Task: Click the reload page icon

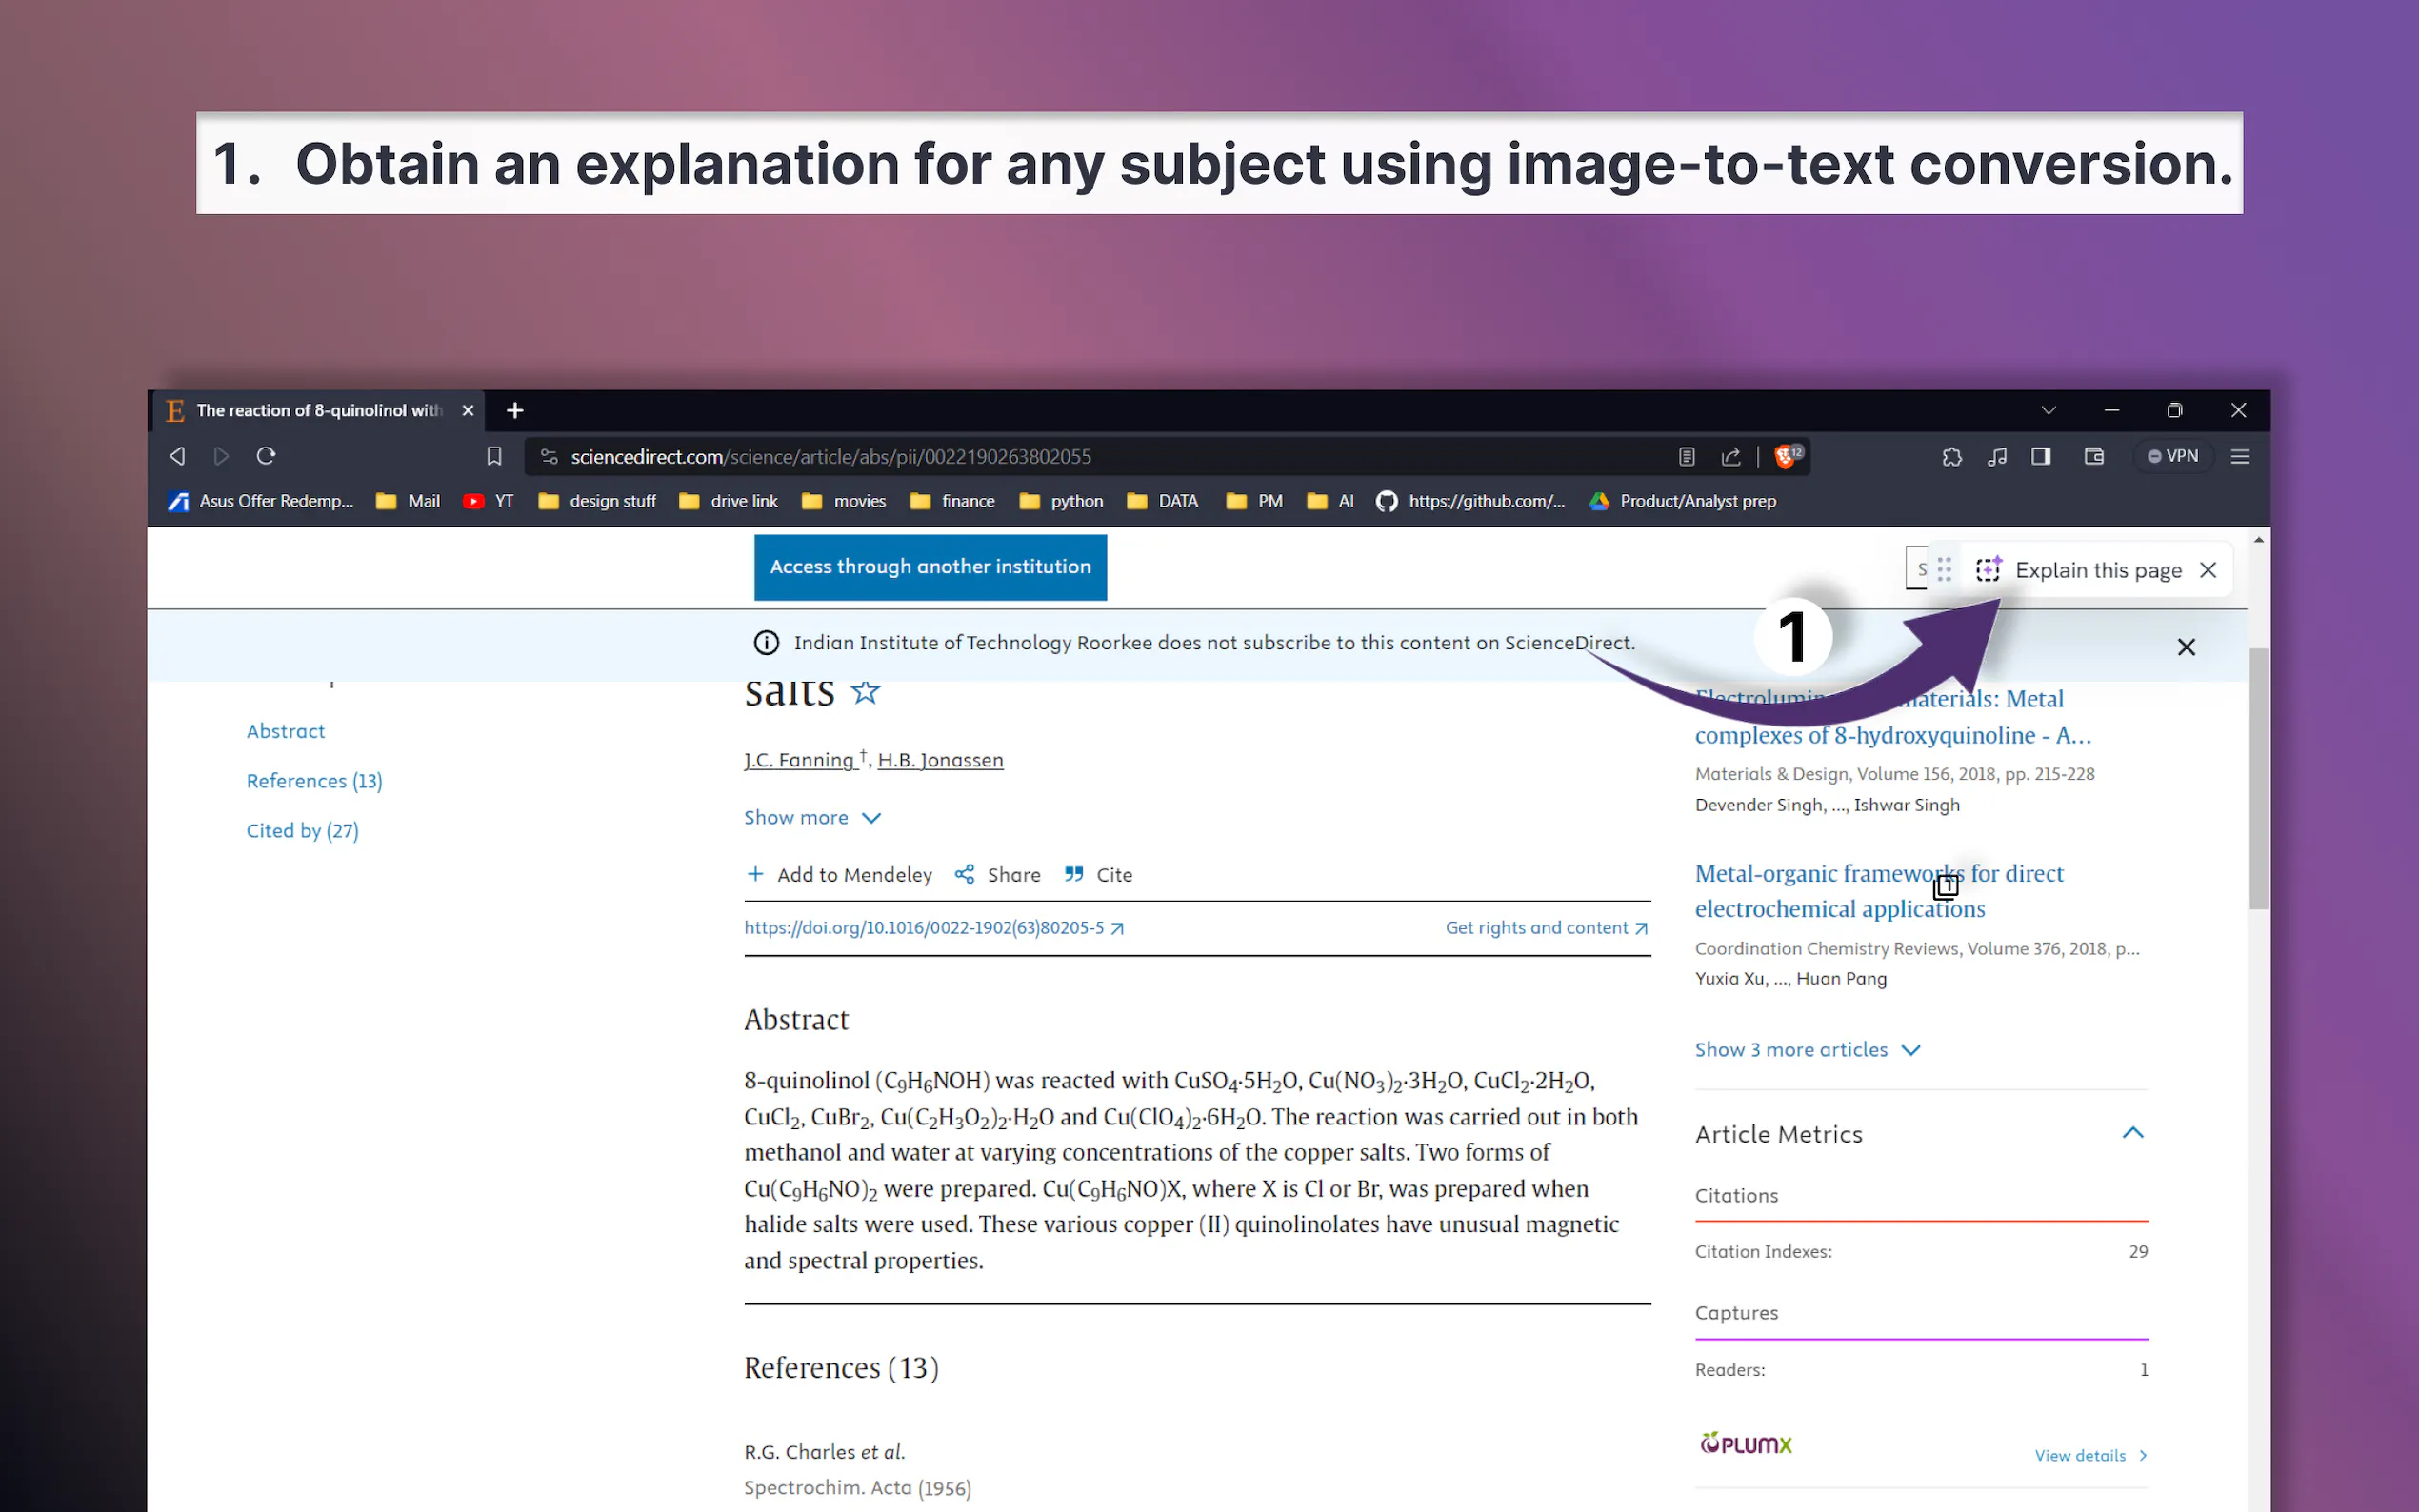Action: pos(266,456)
